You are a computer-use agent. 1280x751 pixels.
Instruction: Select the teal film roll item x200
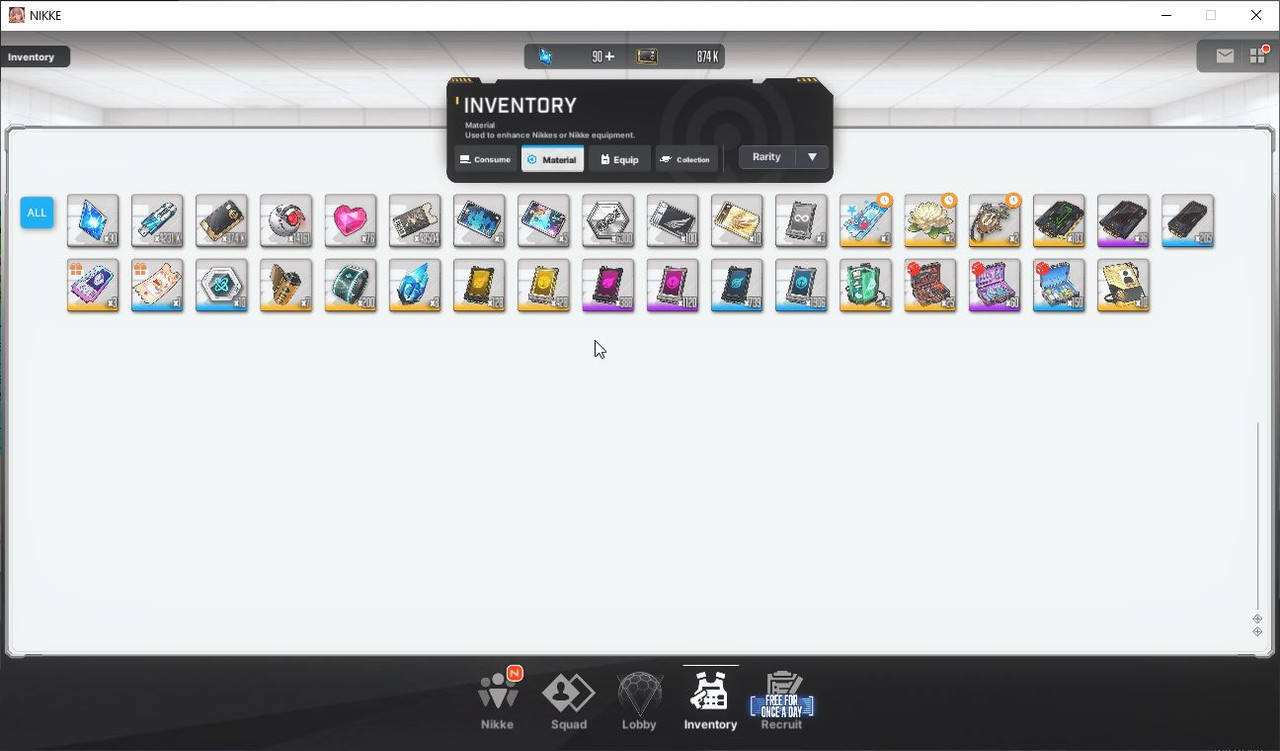[x=350, y=285]
